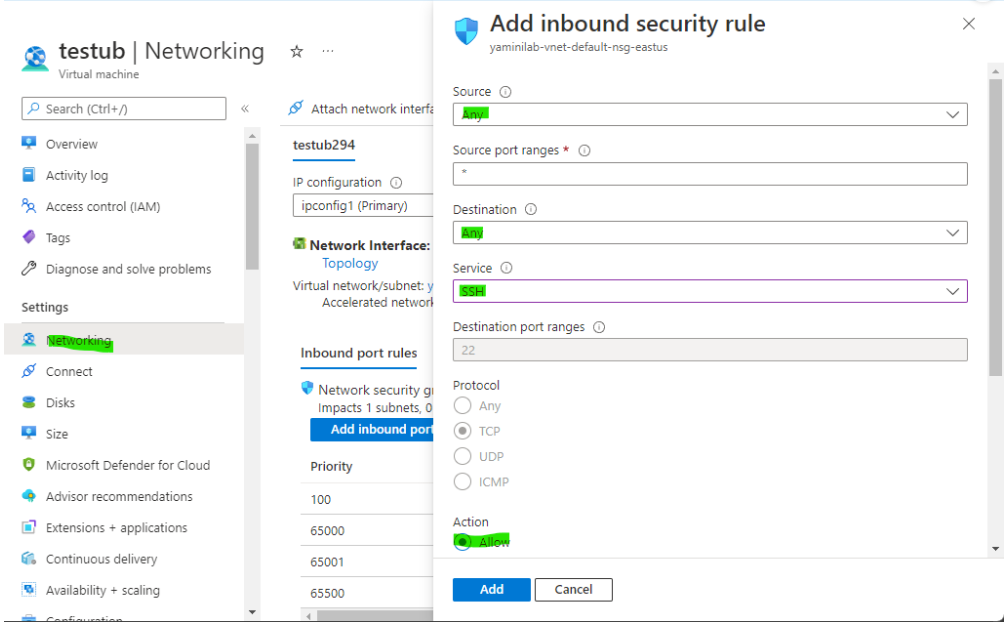
Task: Open the more options ellipsis next to star
Action: click(328, 51)
